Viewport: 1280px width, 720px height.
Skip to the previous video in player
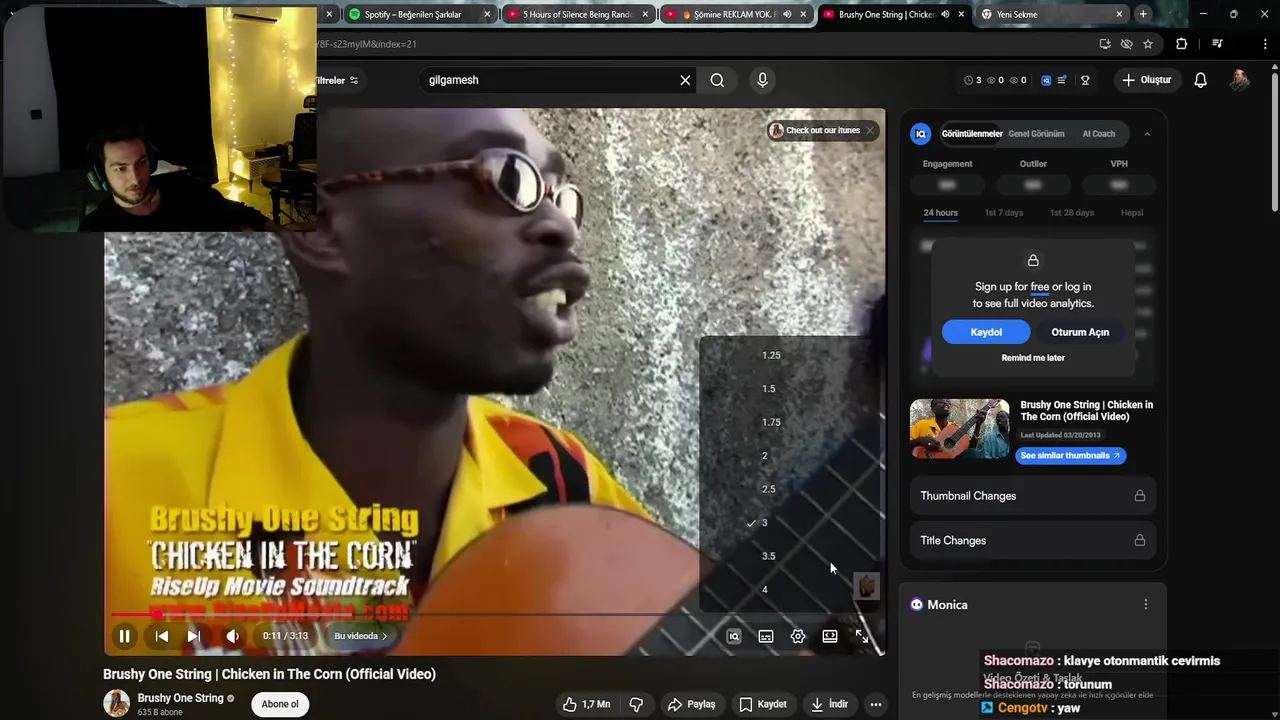pyautogui.click(x=162, y=636)
